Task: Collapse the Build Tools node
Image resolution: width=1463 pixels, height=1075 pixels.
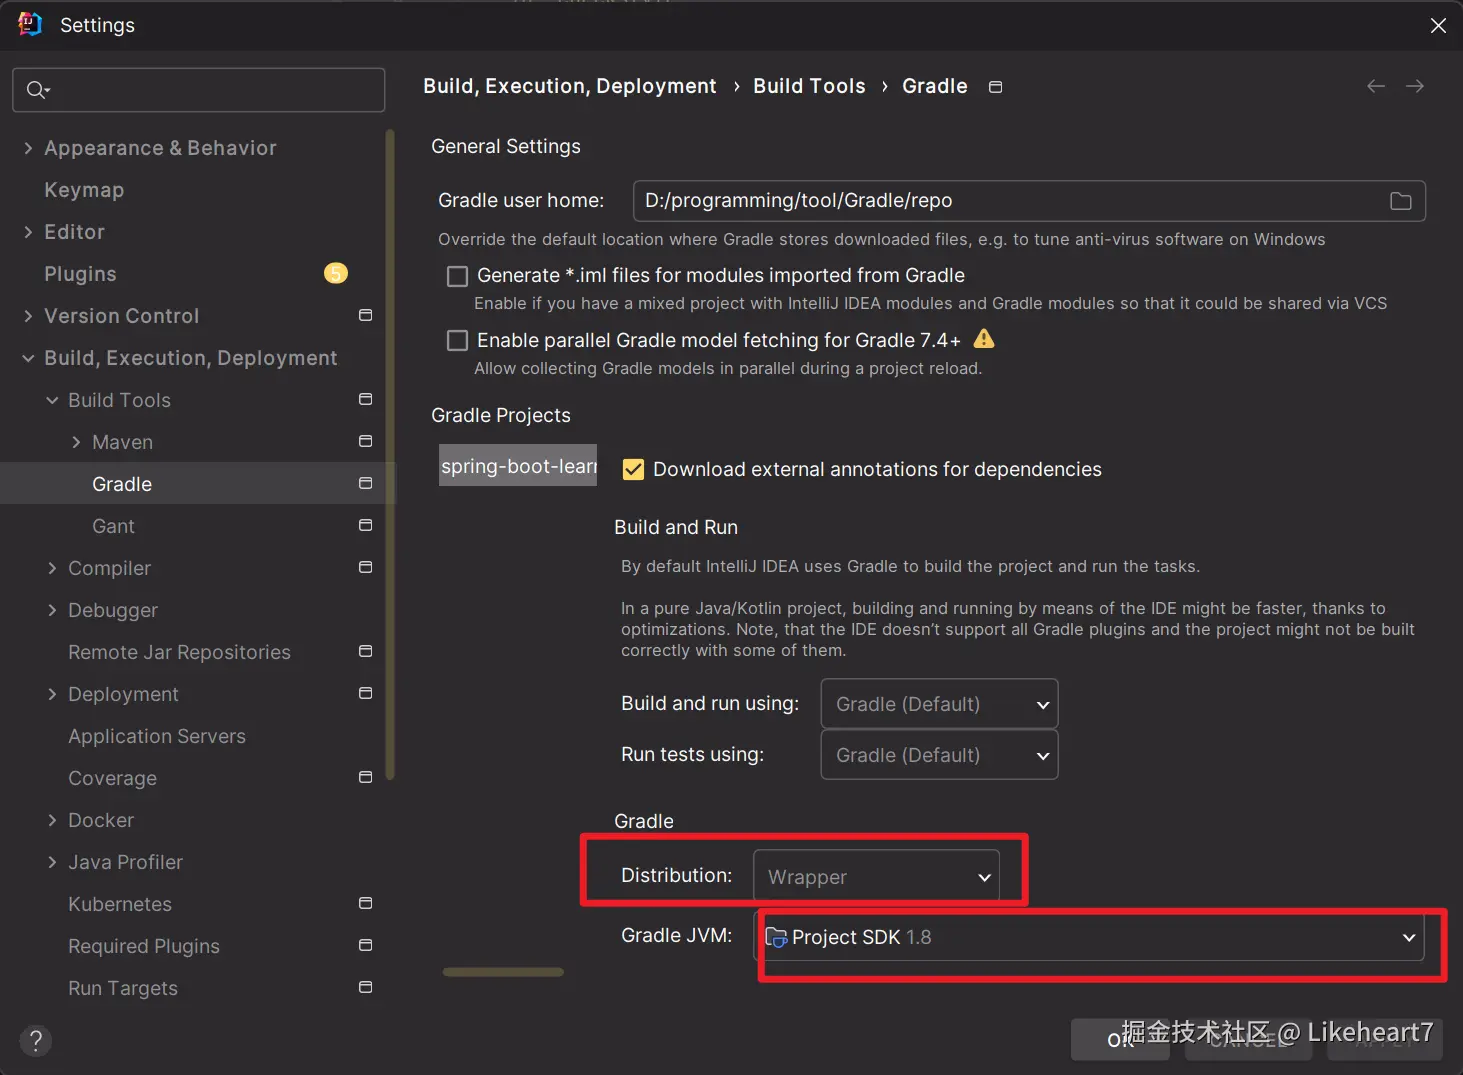Action: pos(52,400)
